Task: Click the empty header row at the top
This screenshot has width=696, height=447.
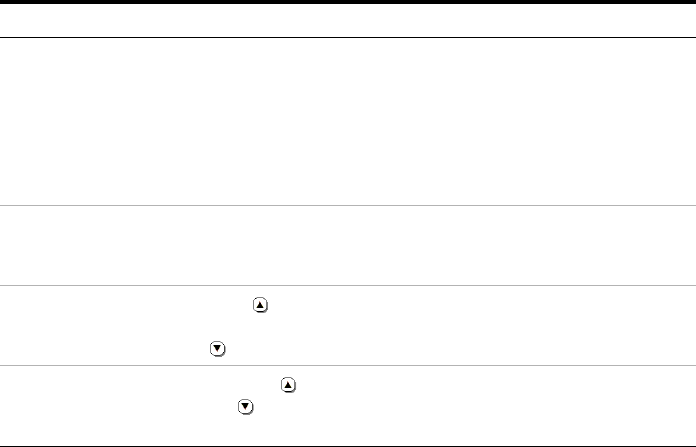Action: point(348,21)
